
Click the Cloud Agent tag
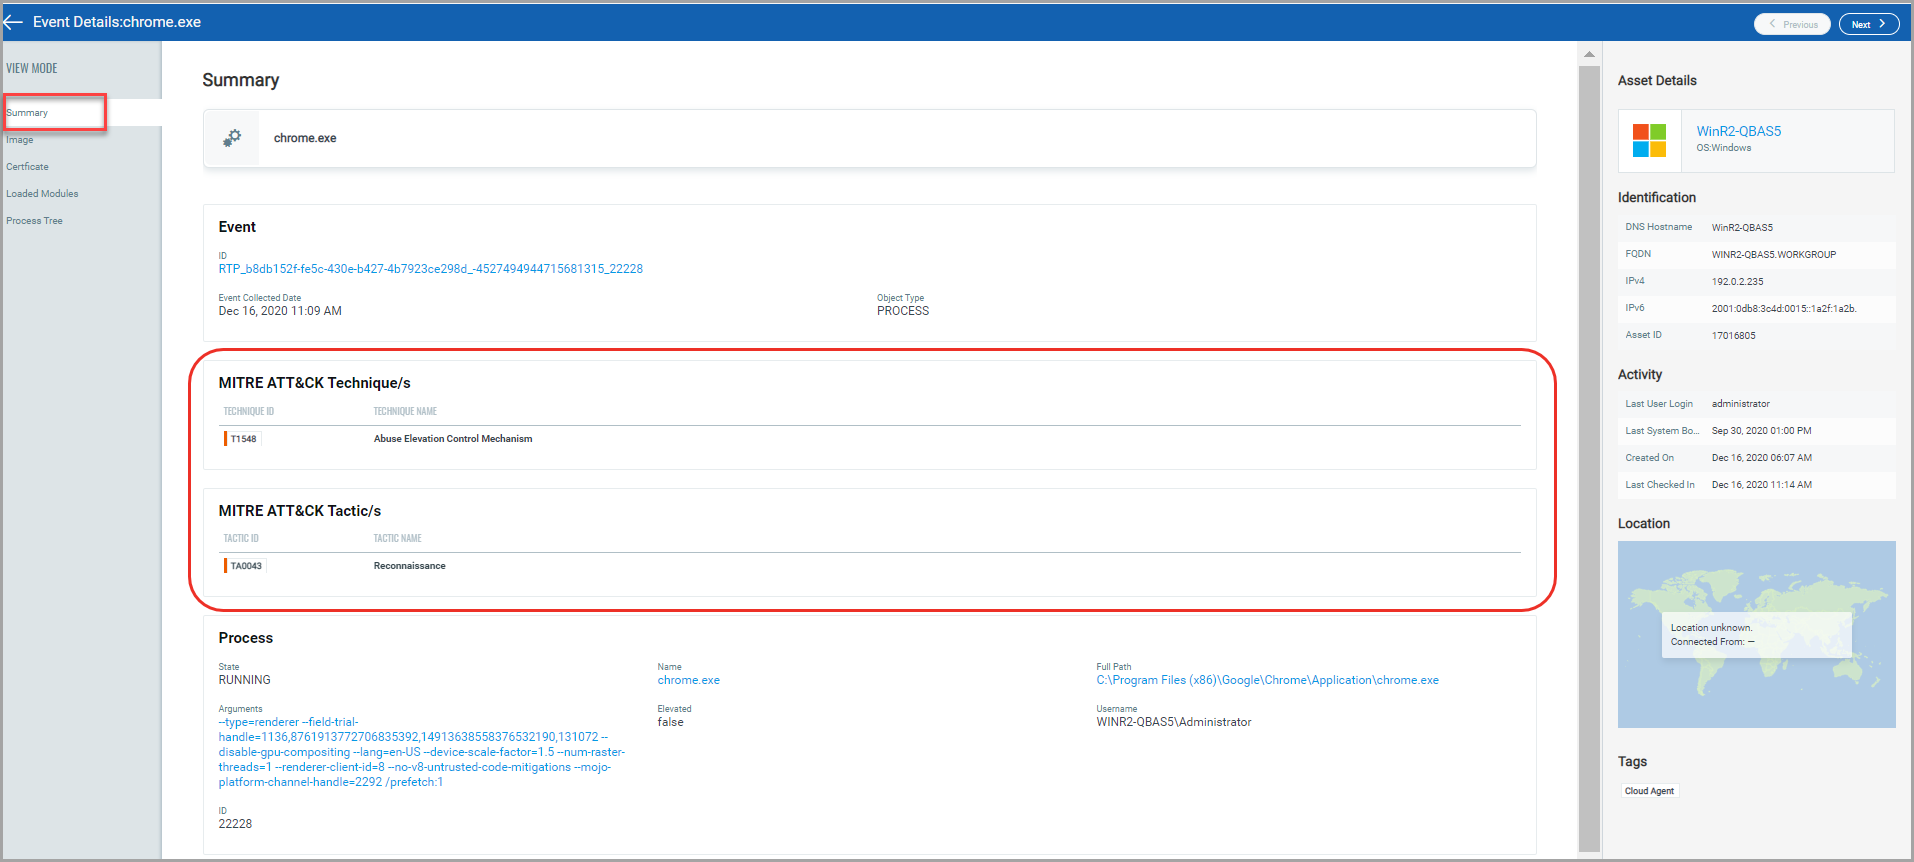1649,791
